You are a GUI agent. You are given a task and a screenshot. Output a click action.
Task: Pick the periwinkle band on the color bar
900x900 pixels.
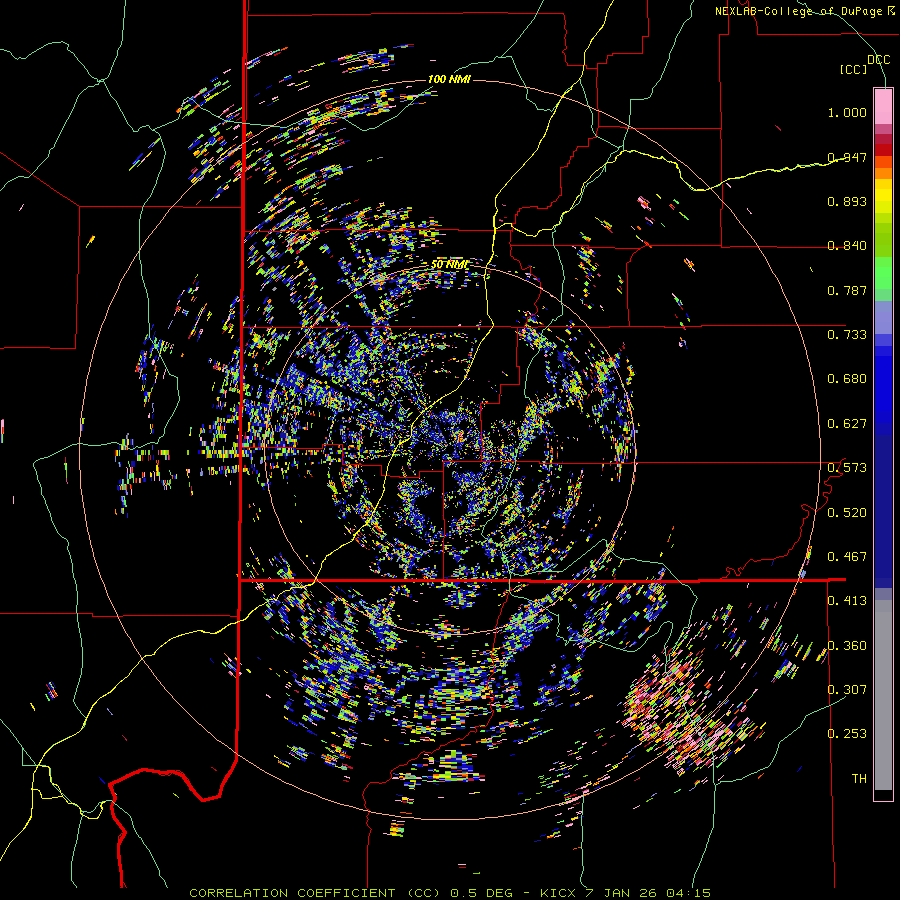883,317
